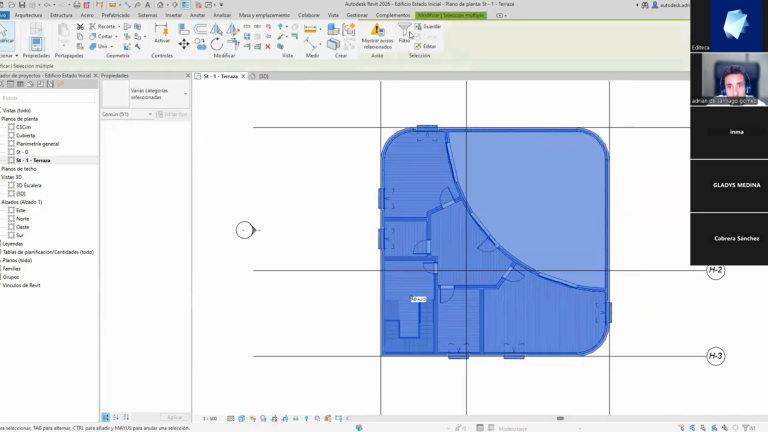Click the Editar selection button
Screen dimensions: 768x432
pos(426,47)
